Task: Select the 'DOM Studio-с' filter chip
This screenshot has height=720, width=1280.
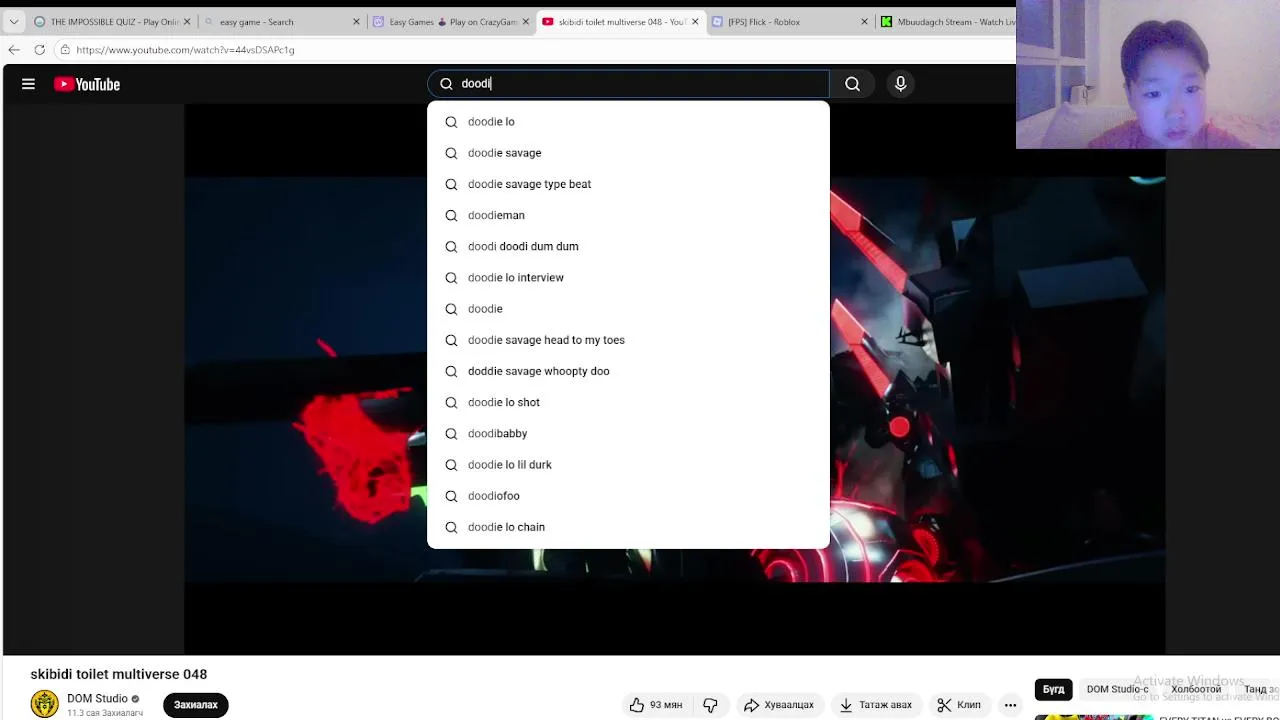Action: (1118, 689)
